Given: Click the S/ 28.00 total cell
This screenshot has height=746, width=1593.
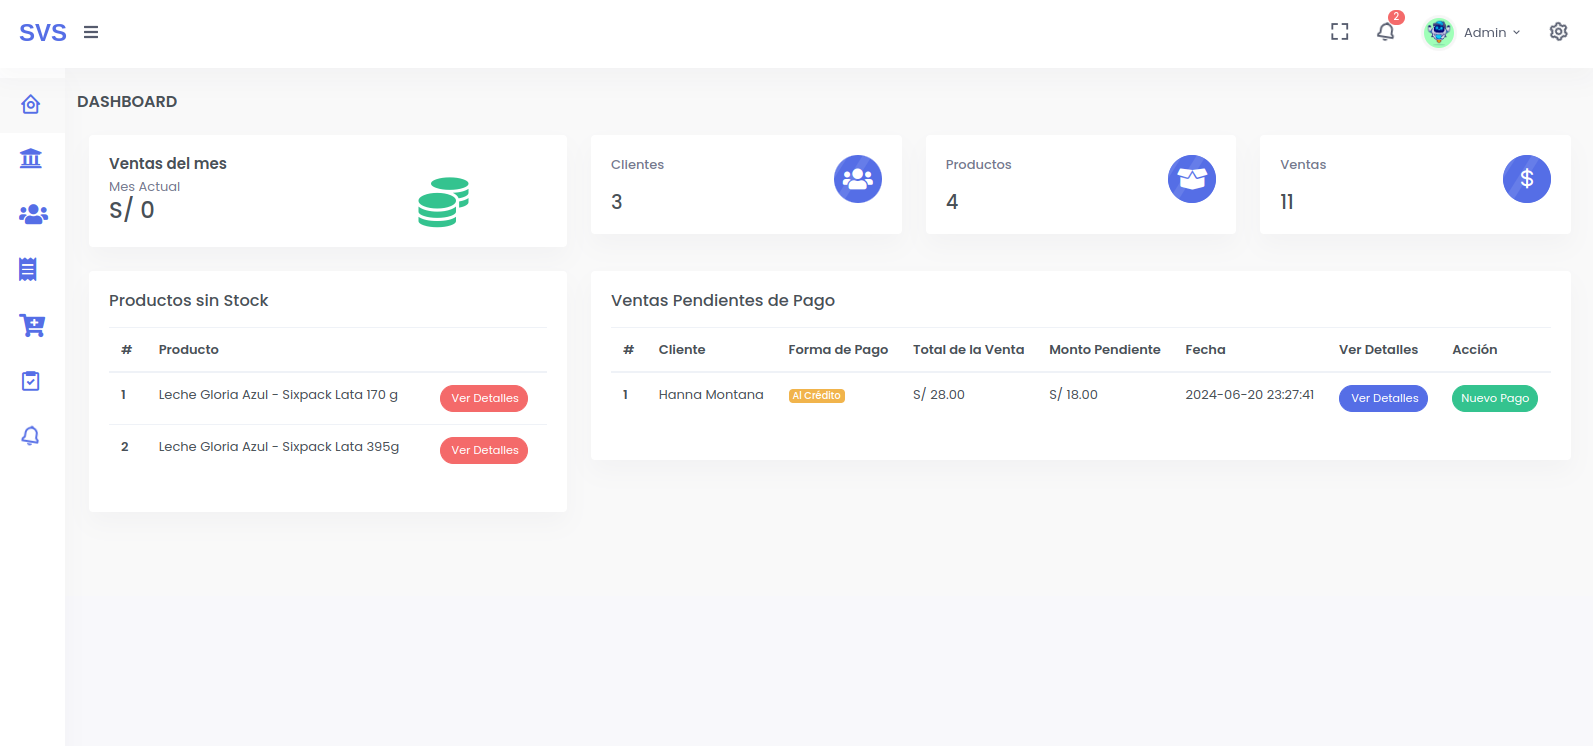Looking at the screenshot, I should pyautogui.click(x=939, y=395).
